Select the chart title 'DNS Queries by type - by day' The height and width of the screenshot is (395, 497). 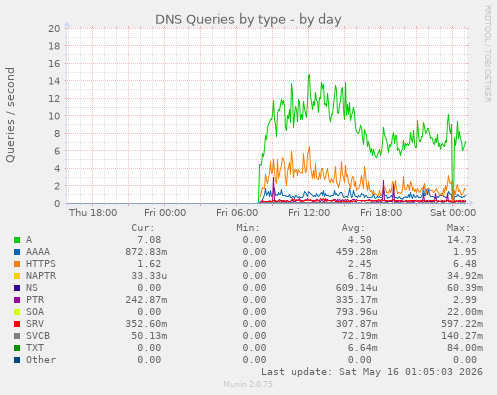[x=248, y=20]
